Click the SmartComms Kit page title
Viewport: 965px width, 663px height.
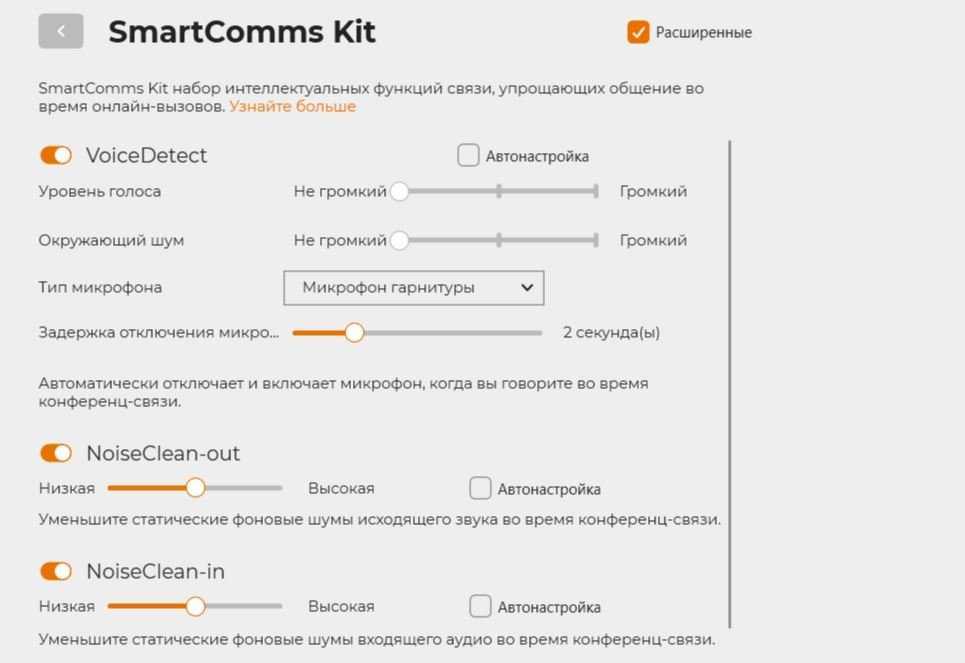pyautogui.click(x=242, y=32)
